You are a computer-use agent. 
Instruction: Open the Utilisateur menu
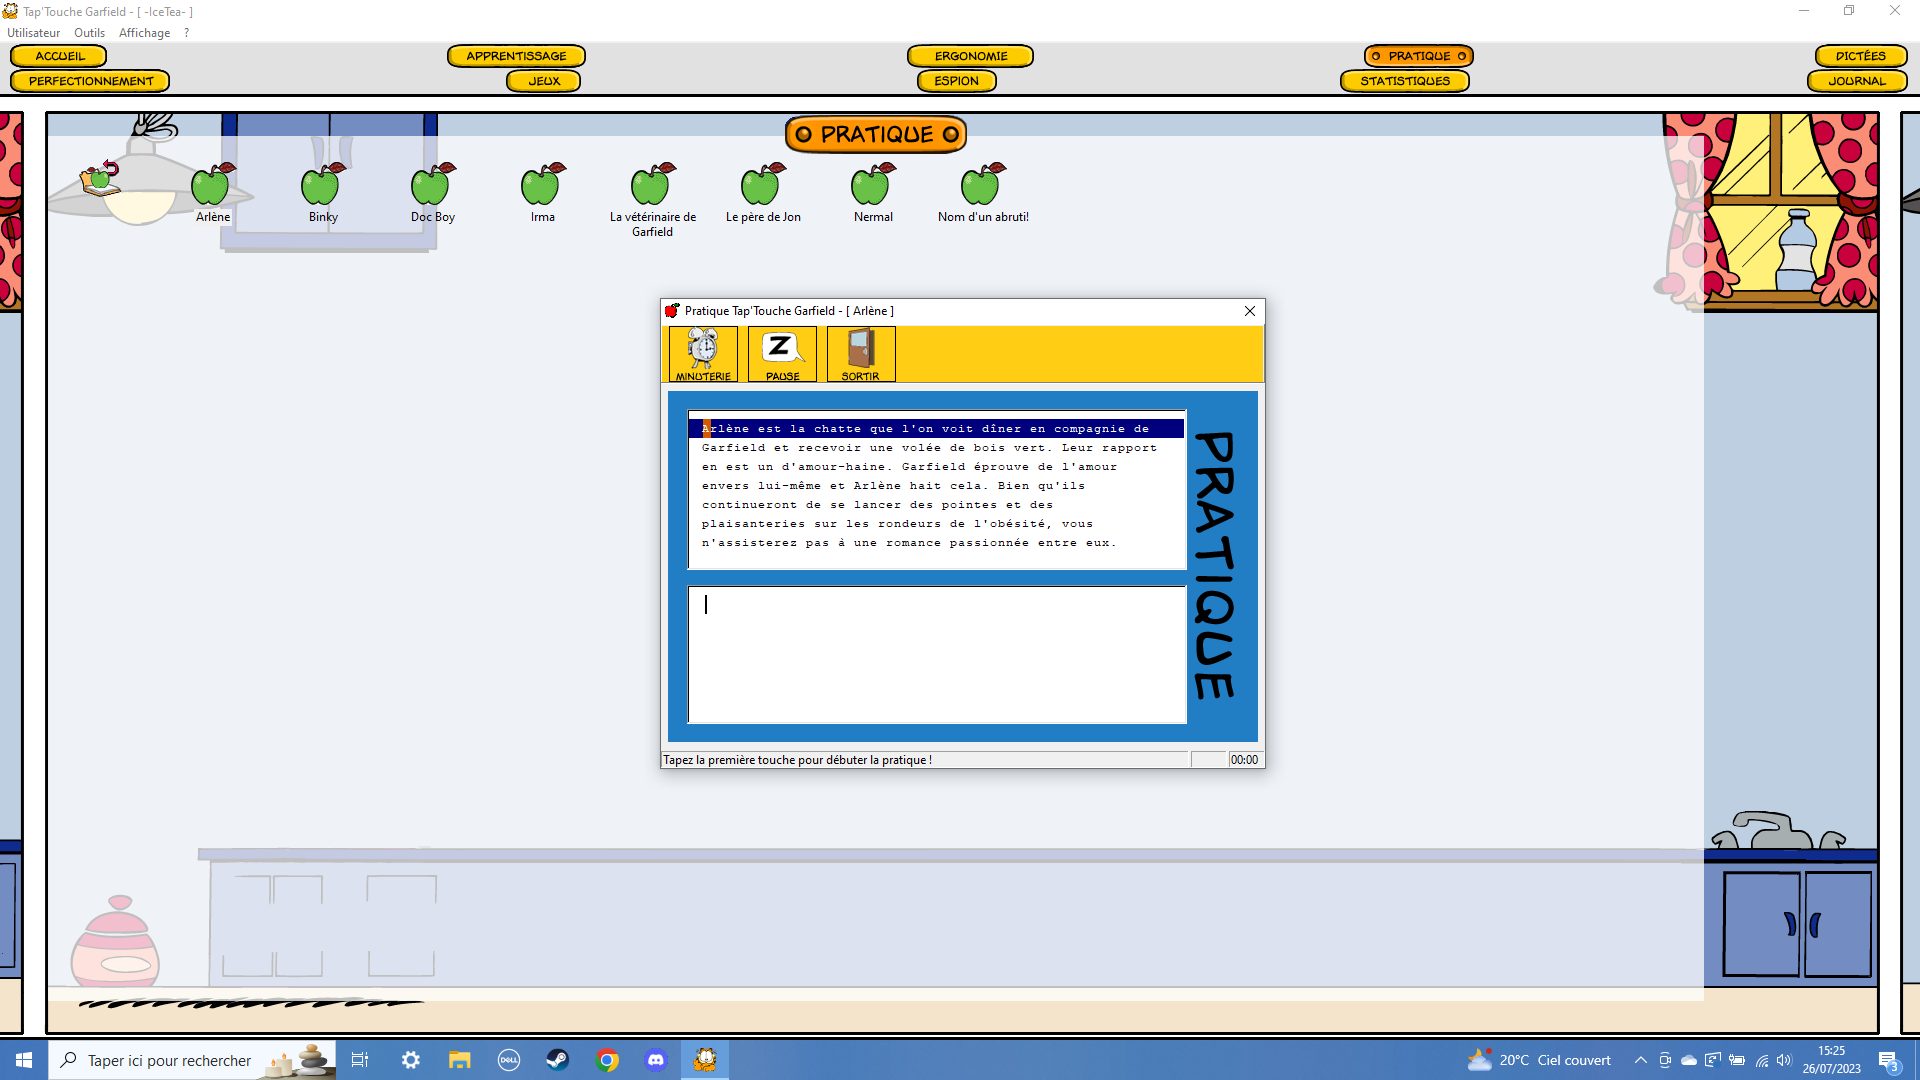point(34,33)
